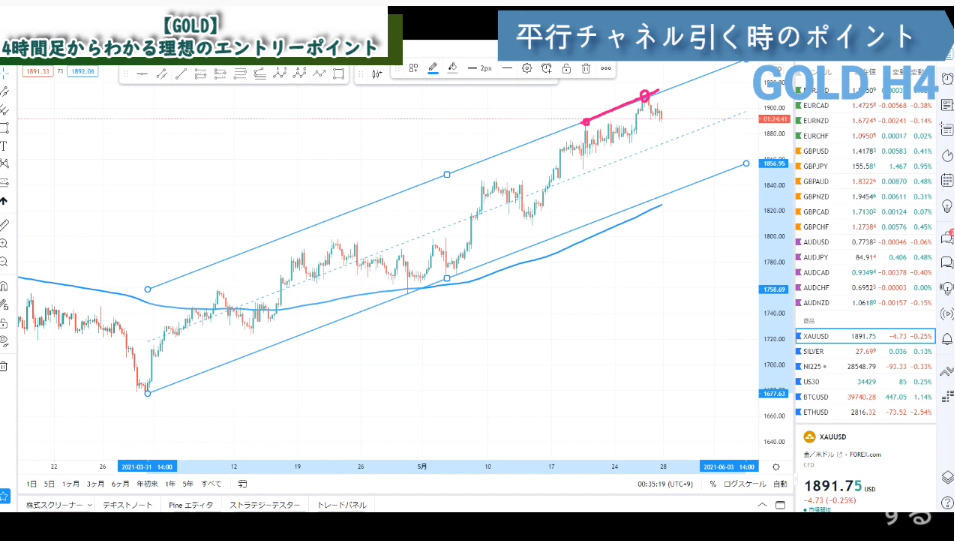Open help question mark icon in right sidebar
This screenshot has width=955, height=541.
pyautogui.click(x=947, y=503)
